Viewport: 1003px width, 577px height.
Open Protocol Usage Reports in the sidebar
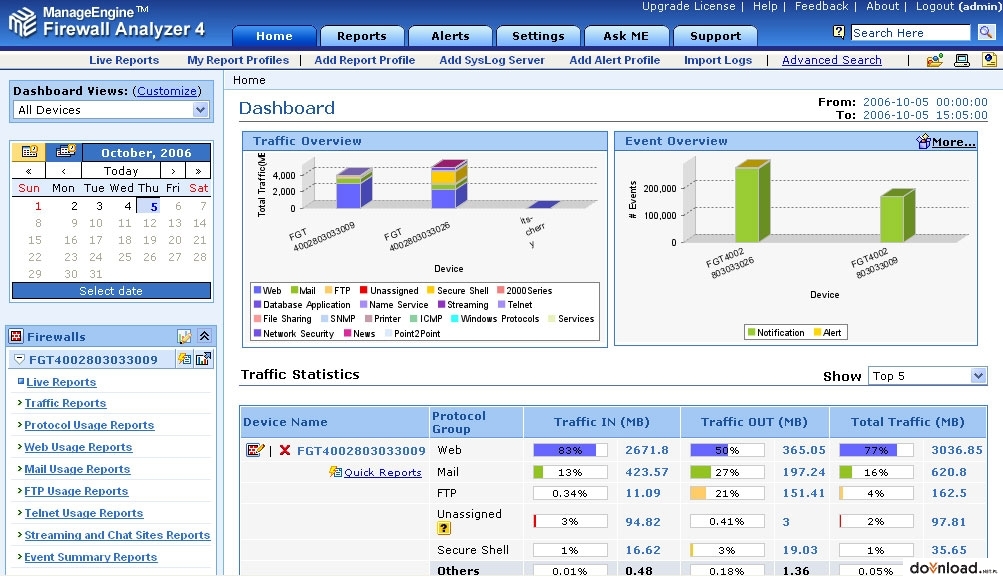point(89,425)
